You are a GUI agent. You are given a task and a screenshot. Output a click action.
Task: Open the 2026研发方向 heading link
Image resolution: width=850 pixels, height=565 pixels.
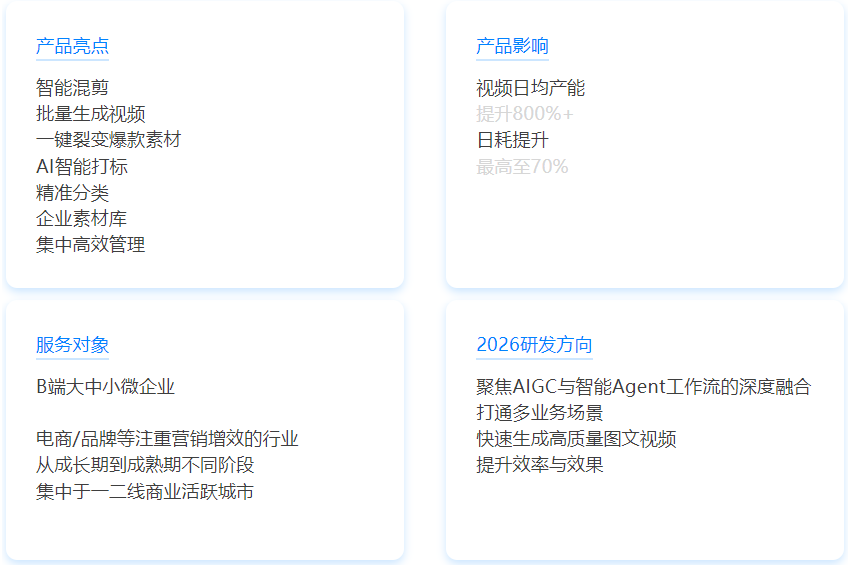[534, 345]
